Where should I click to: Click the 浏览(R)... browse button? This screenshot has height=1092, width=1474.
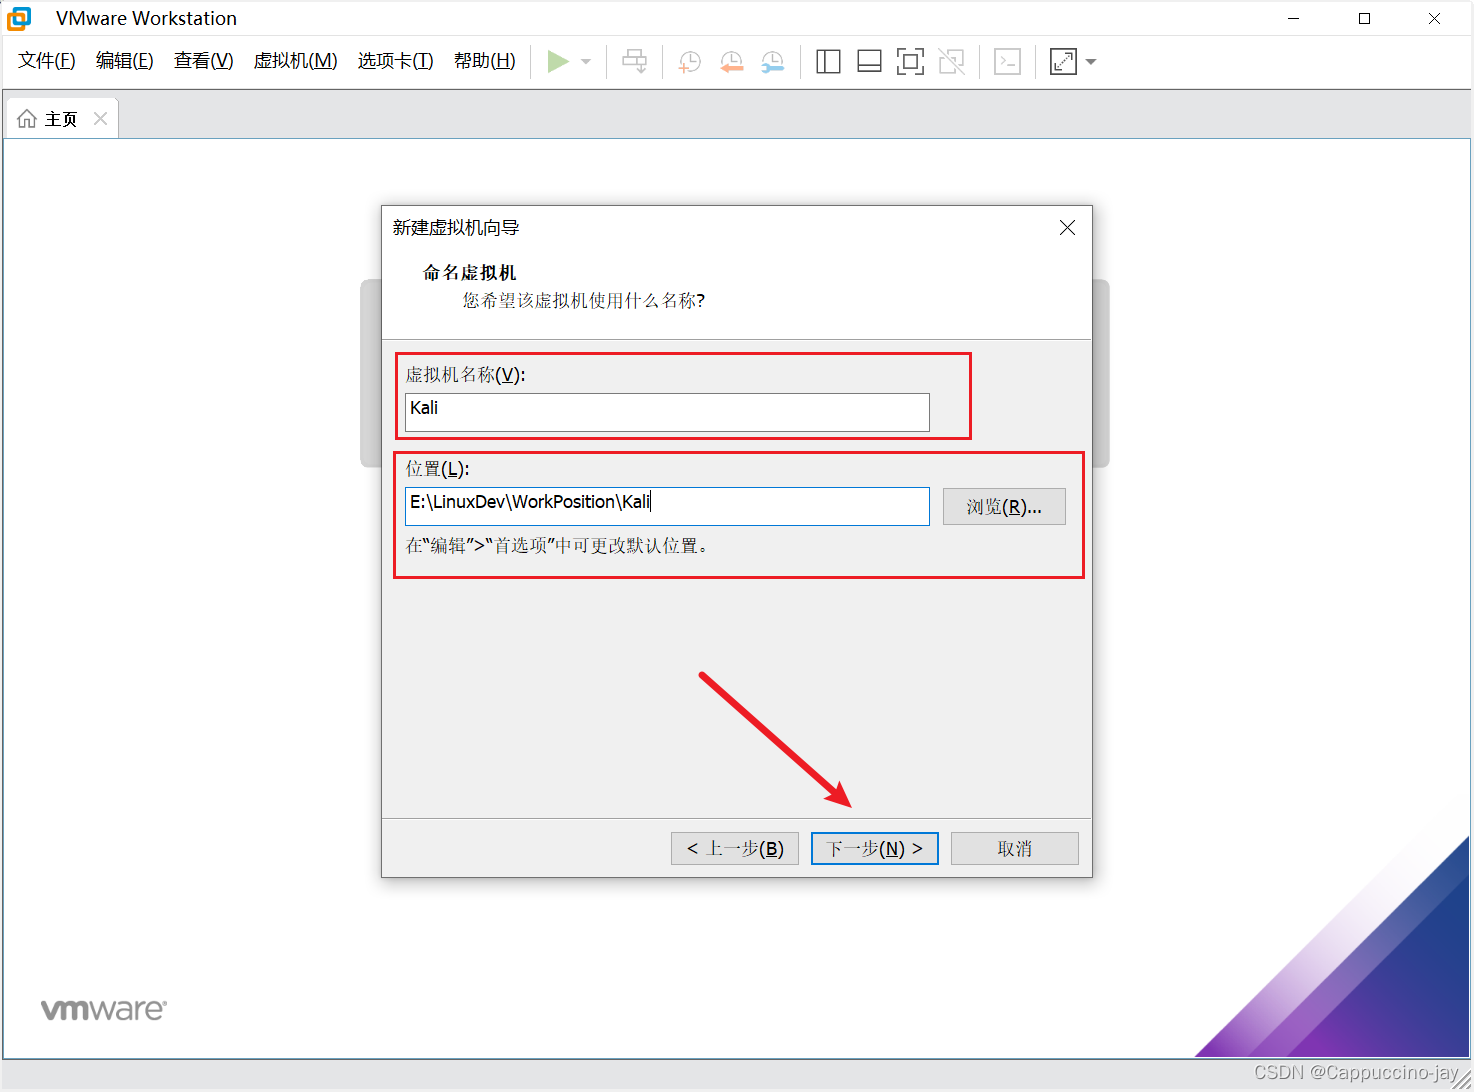pyautogui.click(x=1004, y=507)
